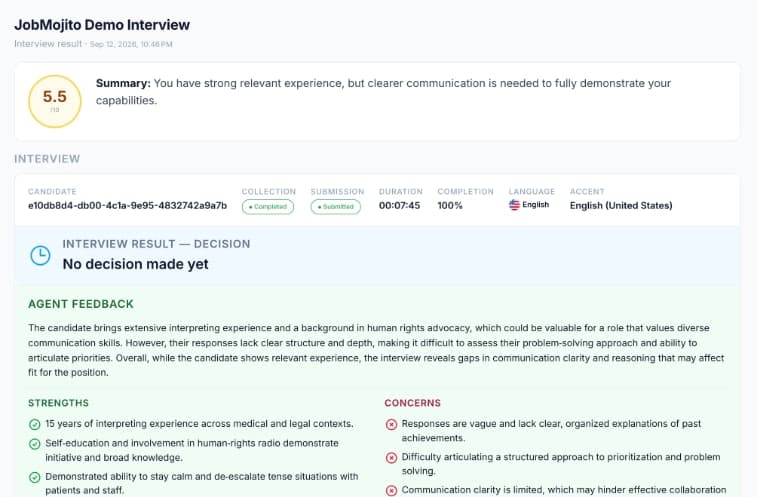Click the accent value English (United States)
757x497 pixels.
(x=621, y=205)
